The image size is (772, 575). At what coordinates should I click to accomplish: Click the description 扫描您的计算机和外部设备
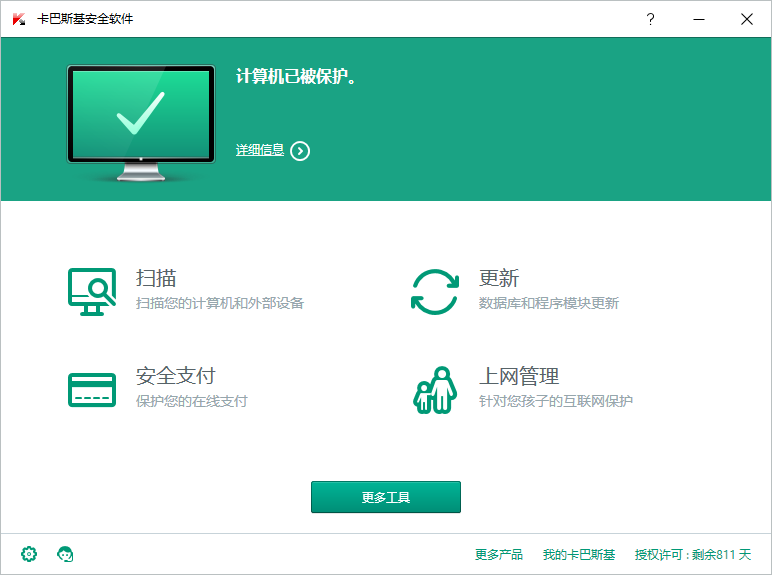(220, 303)
